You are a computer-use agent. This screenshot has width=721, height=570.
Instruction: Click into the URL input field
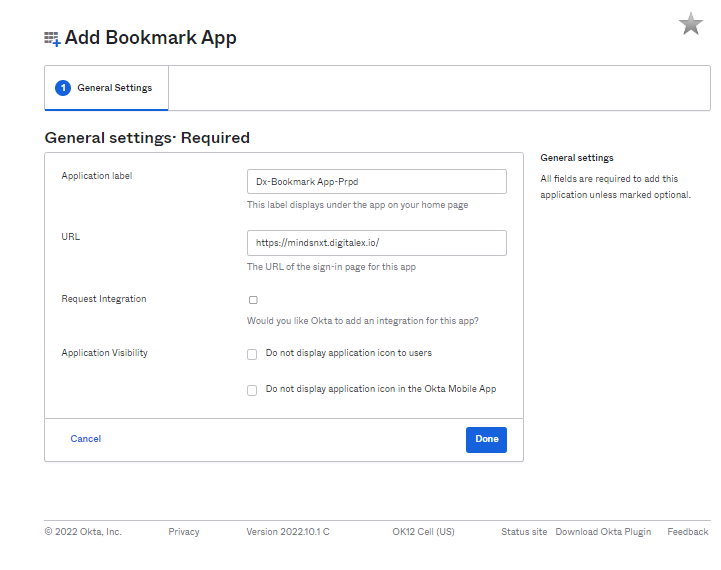pyautogui.click(x=376, y=243)
